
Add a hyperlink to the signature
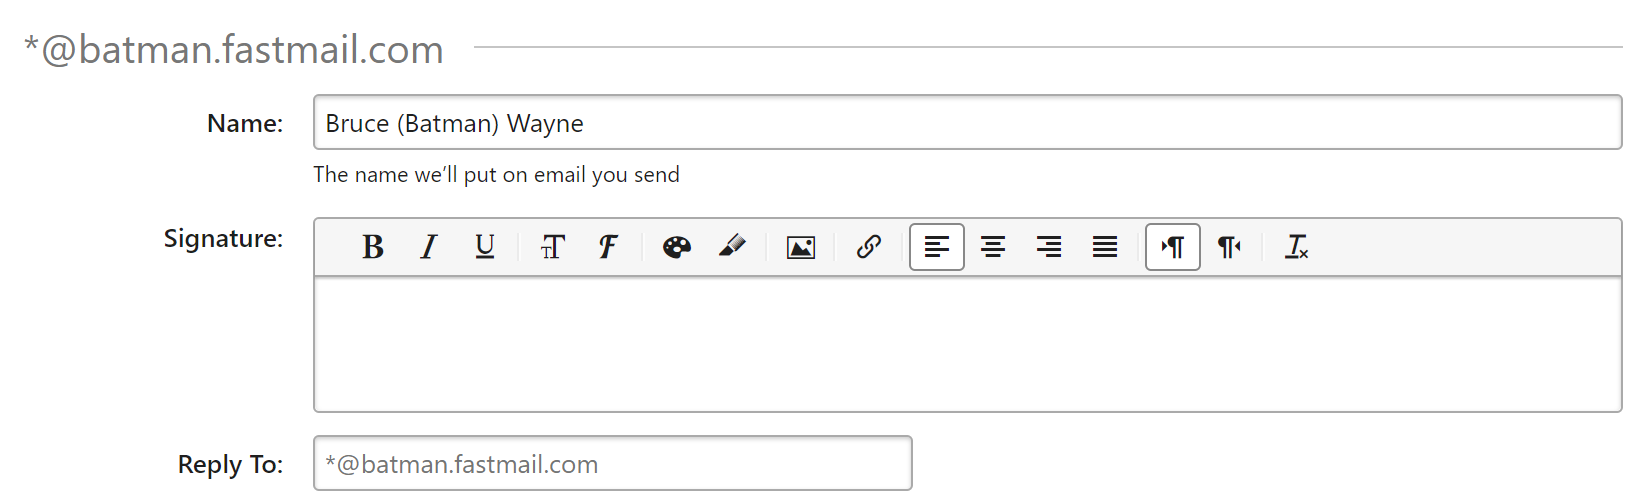(x=869, y=247)
